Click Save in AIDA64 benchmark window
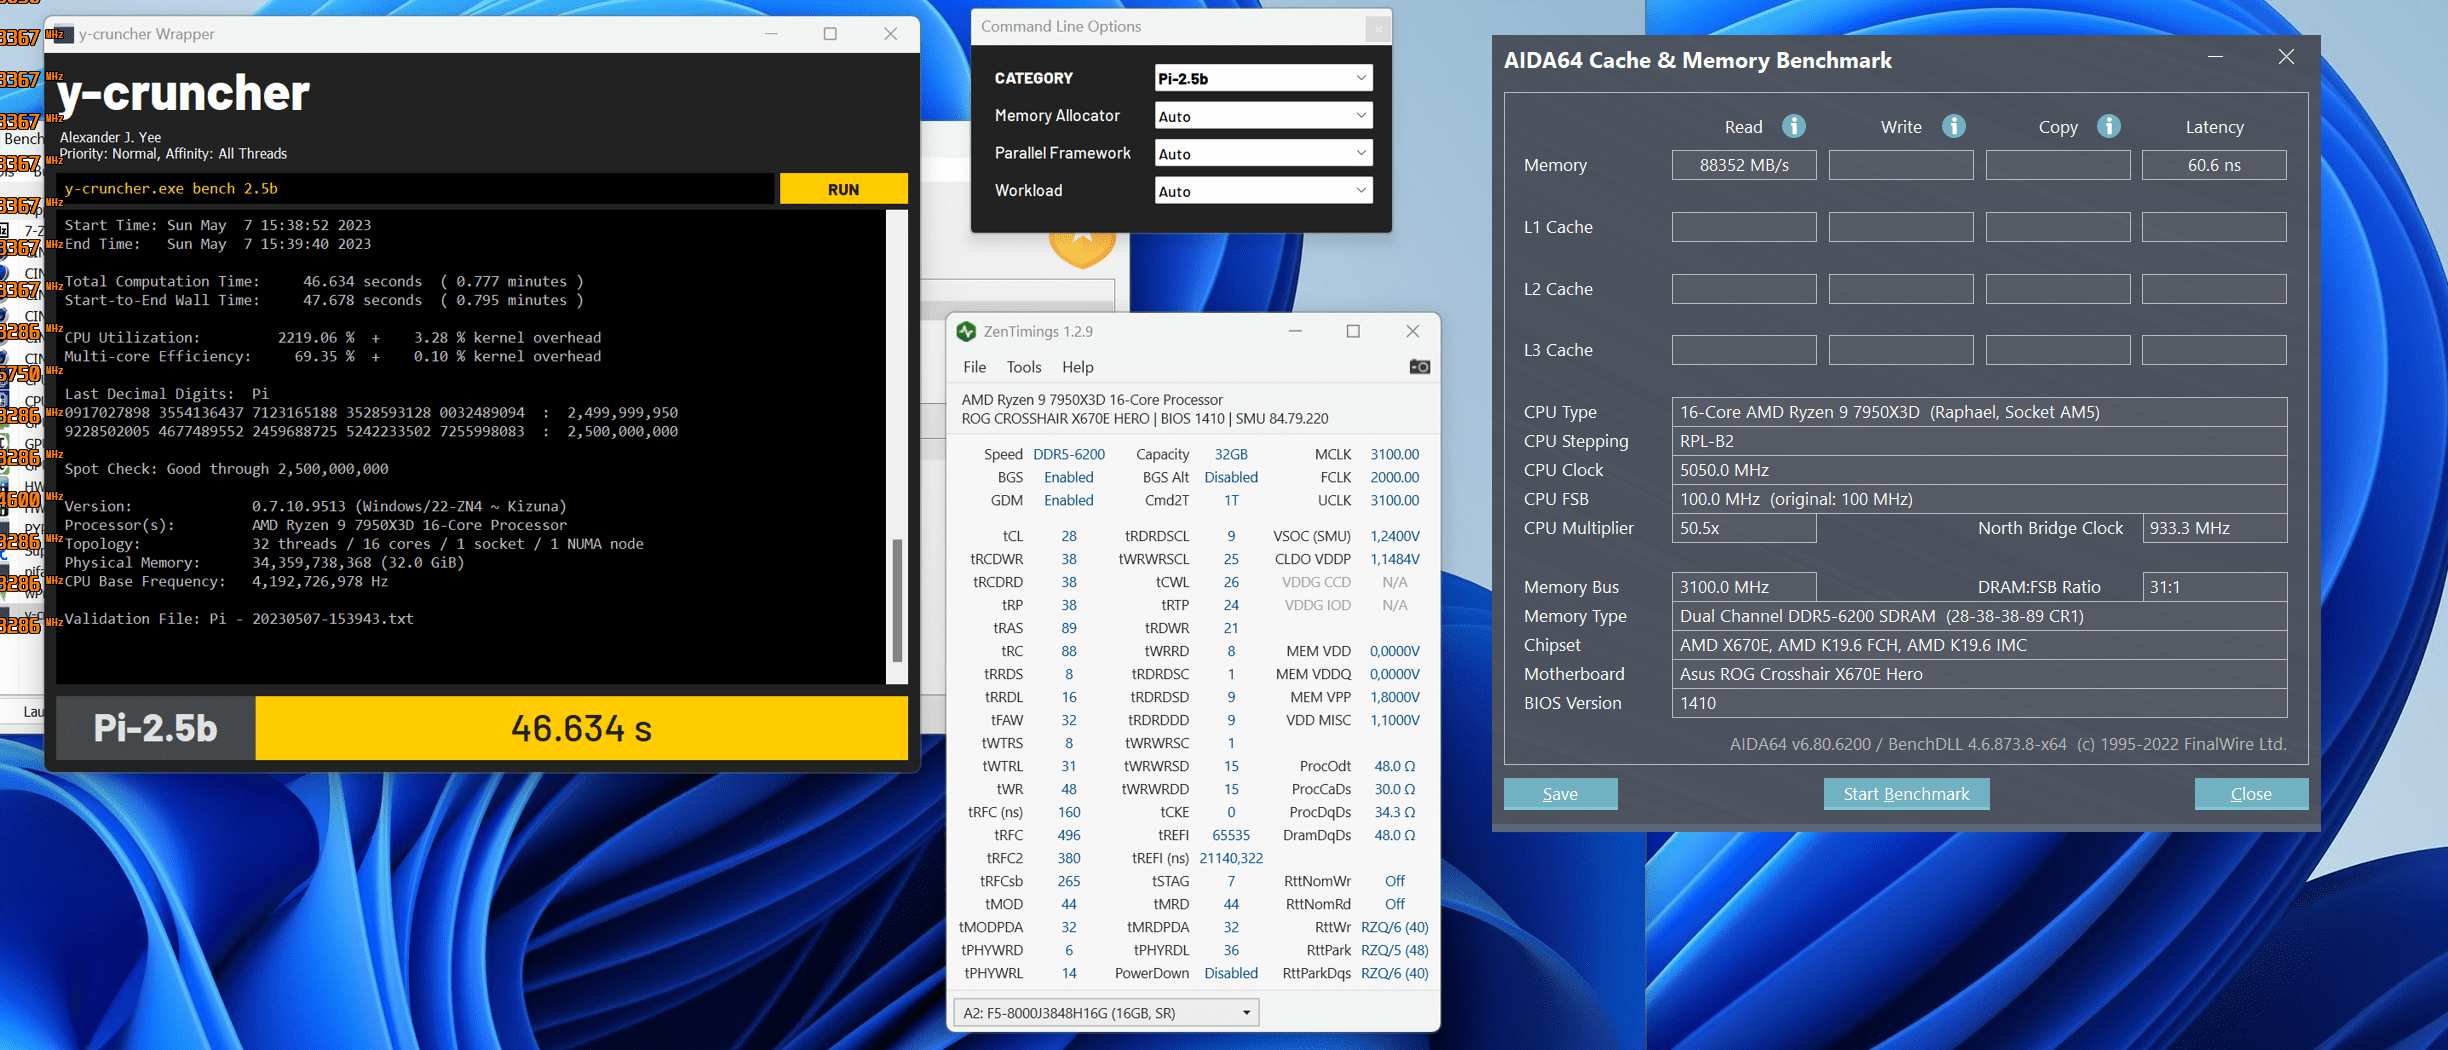Viewport: 2448px width, 1050px height. pos(1560,794)
